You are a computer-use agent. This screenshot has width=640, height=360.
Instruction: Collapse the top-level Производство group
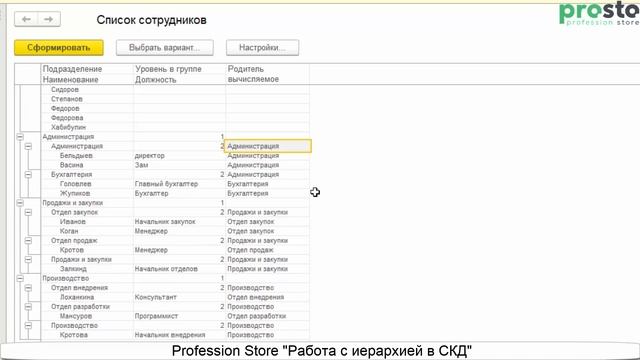[x=20, y=278]
